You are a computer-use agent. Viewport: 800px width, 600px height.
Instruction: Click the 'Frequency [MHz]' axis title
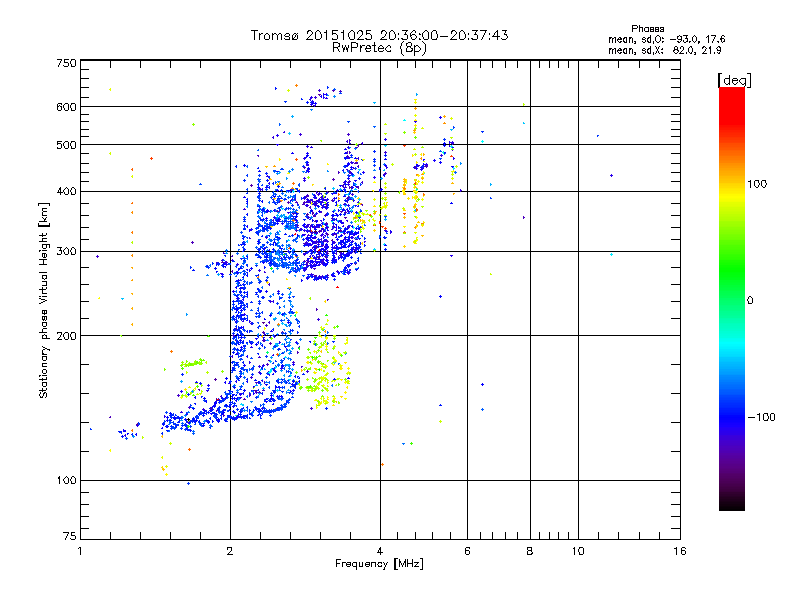pyautogui.click(x=379, y=564)
